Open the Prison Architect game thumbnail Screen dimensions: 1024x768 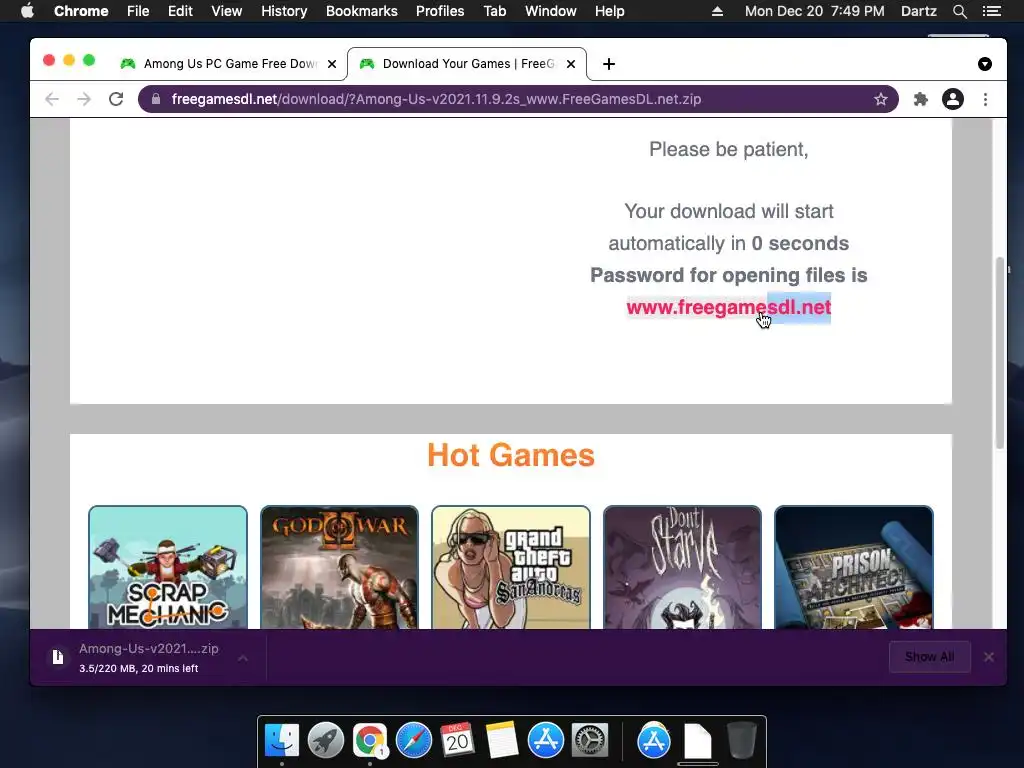[854, 568]
